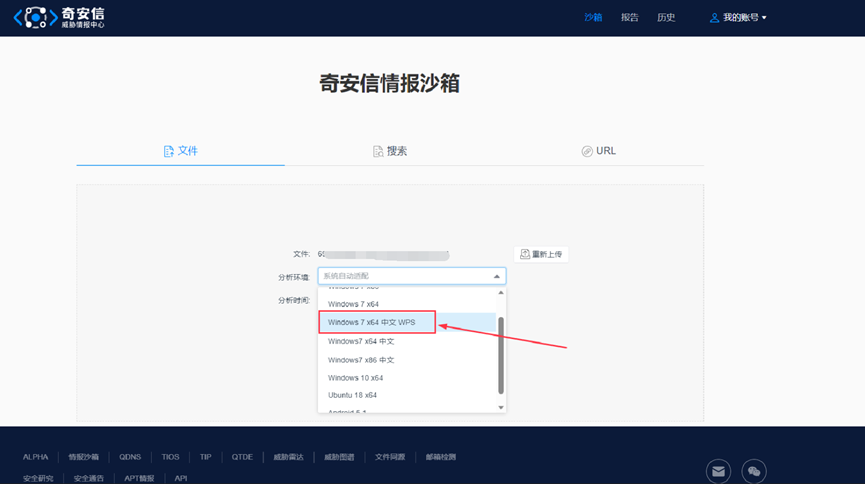Open the TIP footer link
This screenshot has width=865, height=484.
point(206,457)
